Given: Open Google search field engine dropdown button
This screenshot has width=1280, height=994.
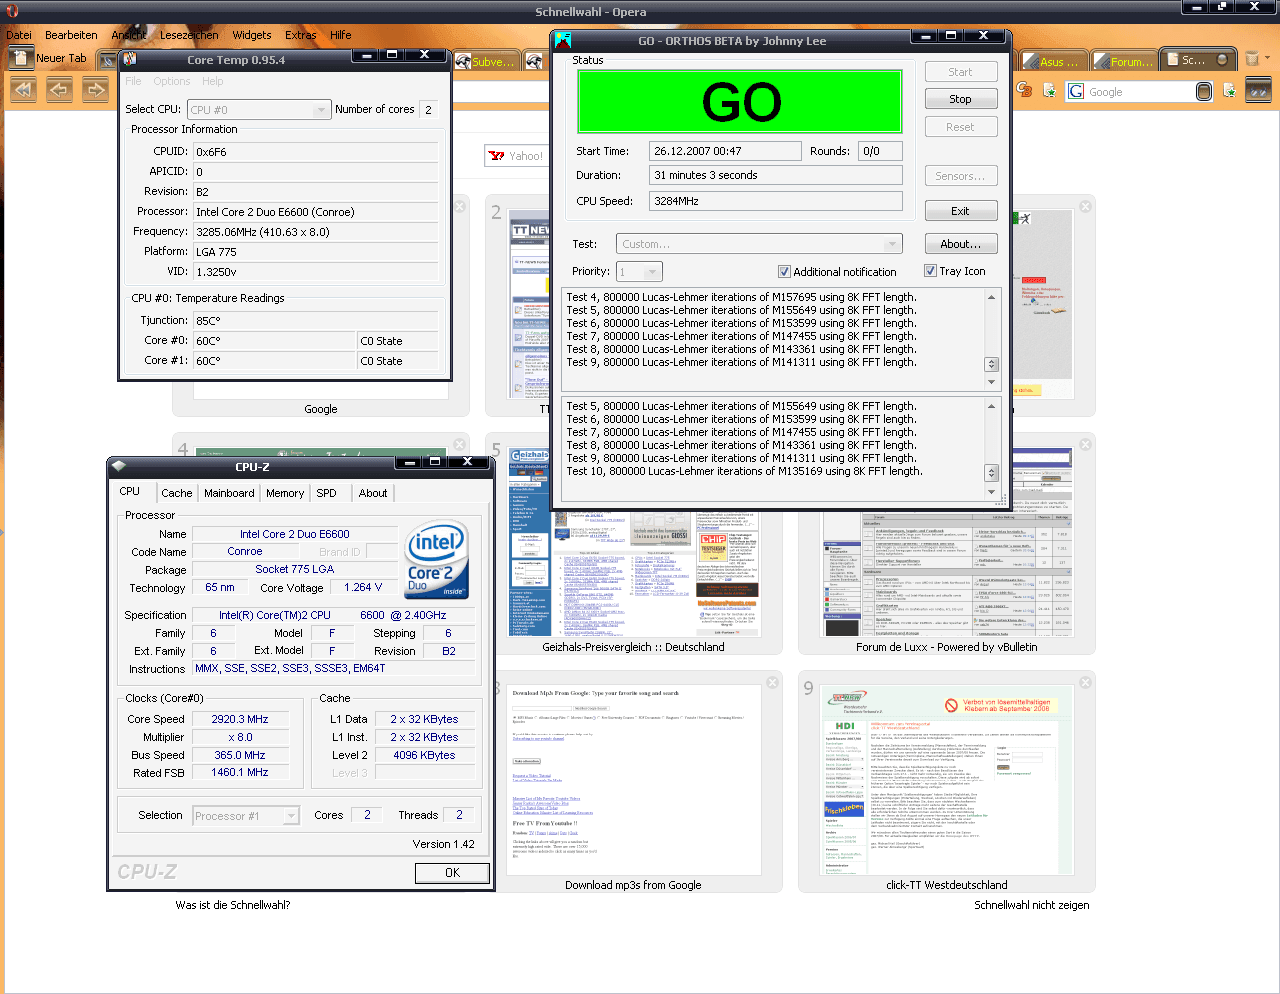Looking at the screenshot, I should tap(1203, 92).
